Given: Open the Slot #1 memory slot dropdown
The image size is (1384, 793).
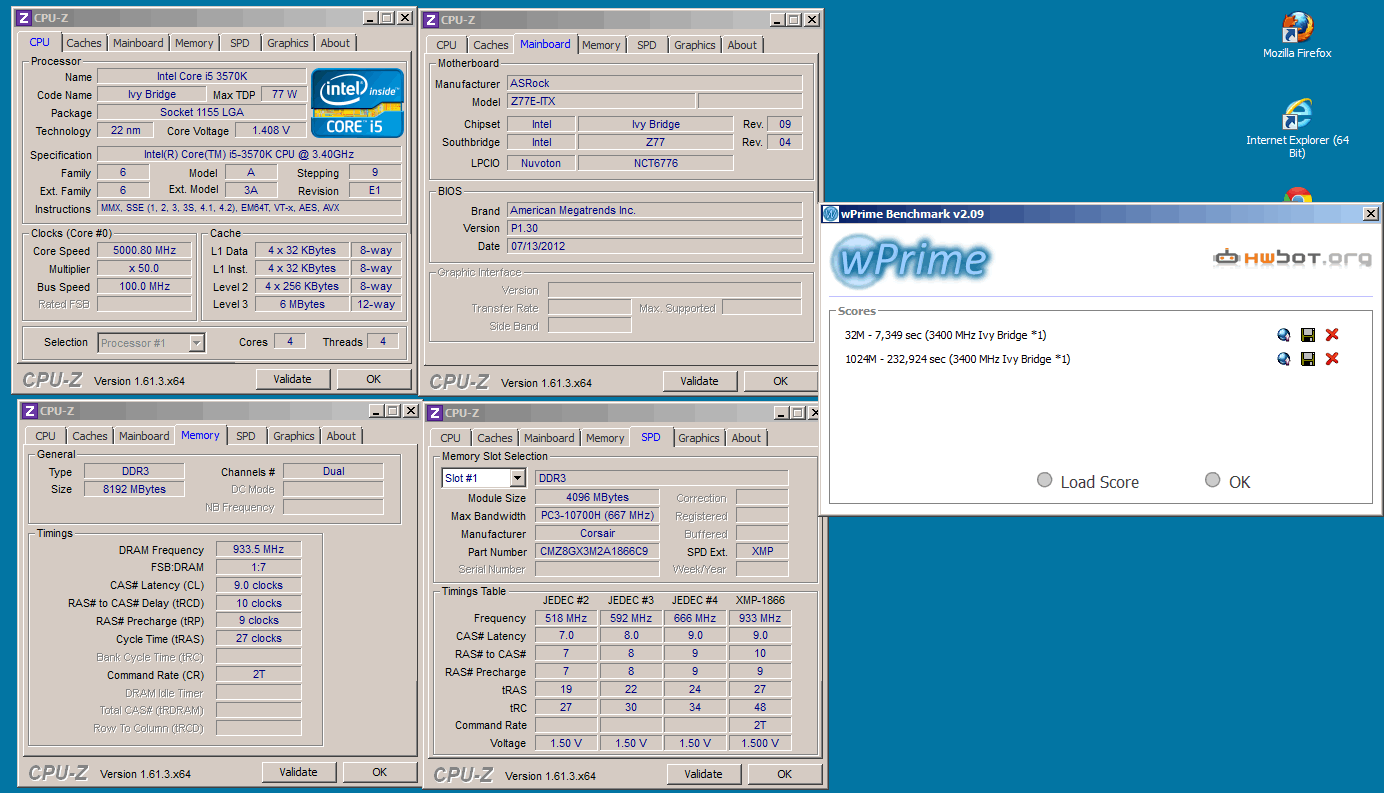Looking at the screenshot, I should click(x=517, y=478).
